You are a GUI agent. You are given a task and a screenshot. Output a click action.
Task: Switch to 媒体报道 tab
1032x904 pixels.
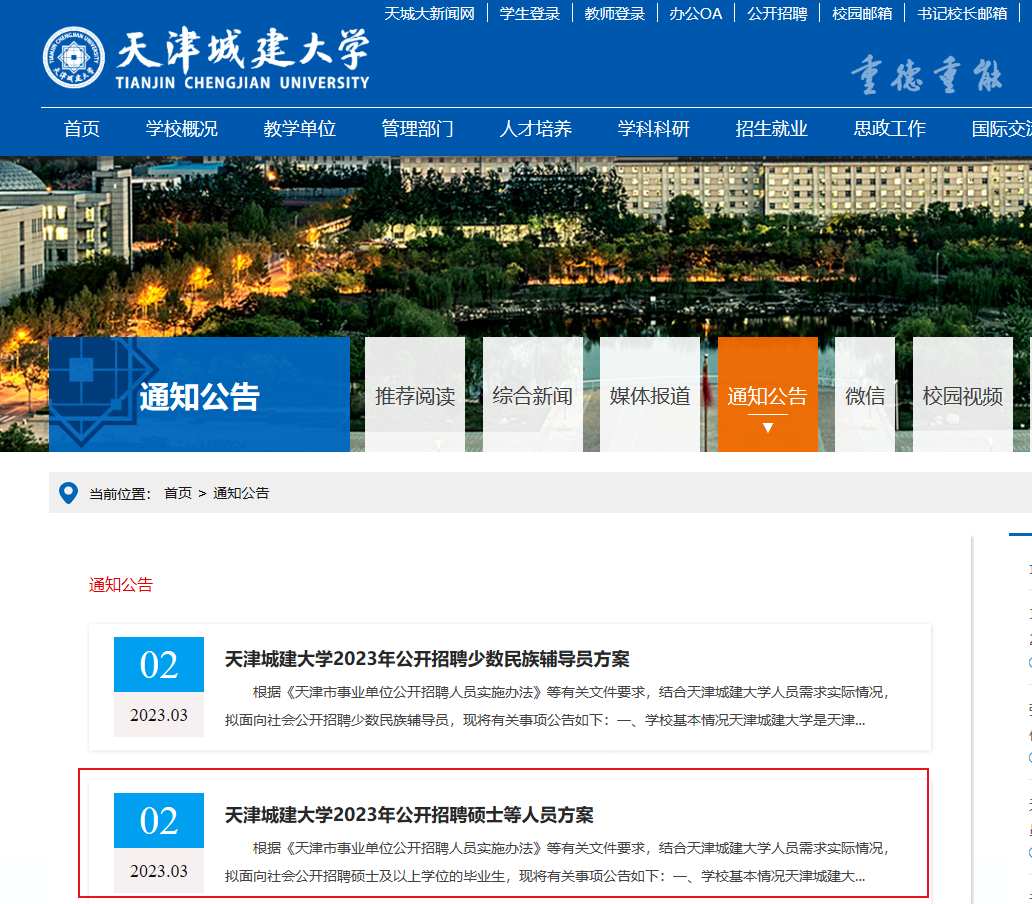tap(650, 395)
